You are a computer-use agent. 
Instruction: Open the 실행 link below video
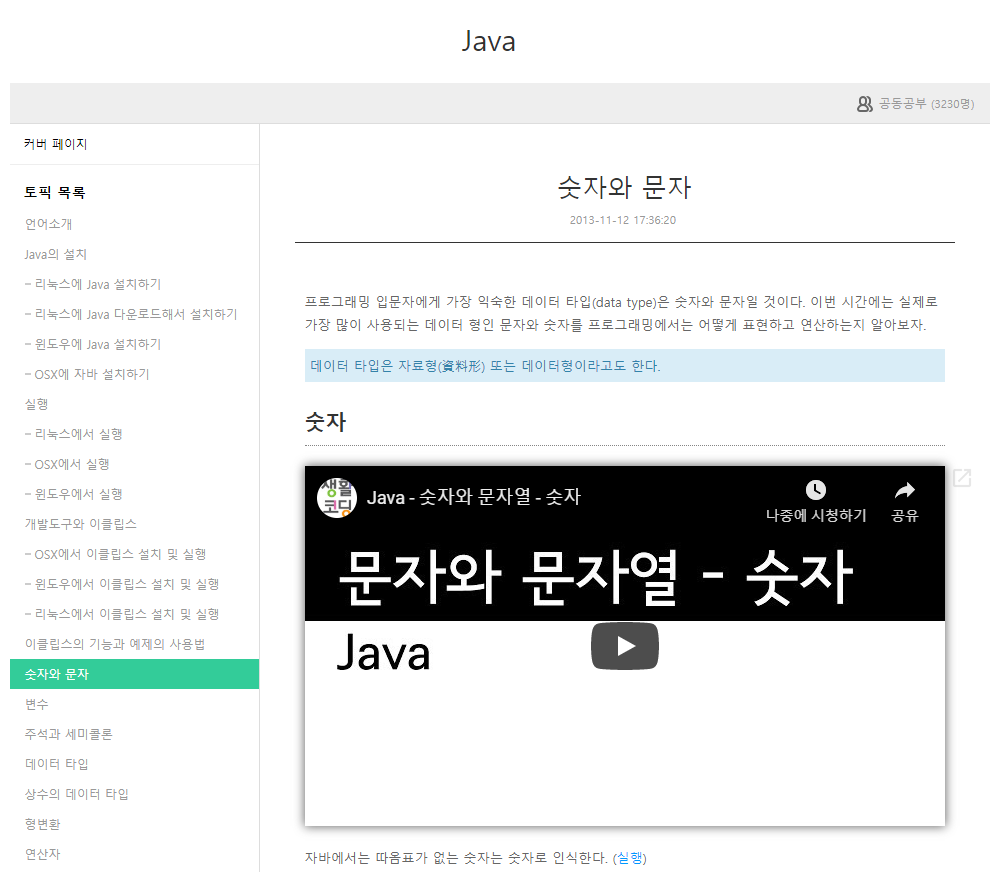click(x=630, y=858)
